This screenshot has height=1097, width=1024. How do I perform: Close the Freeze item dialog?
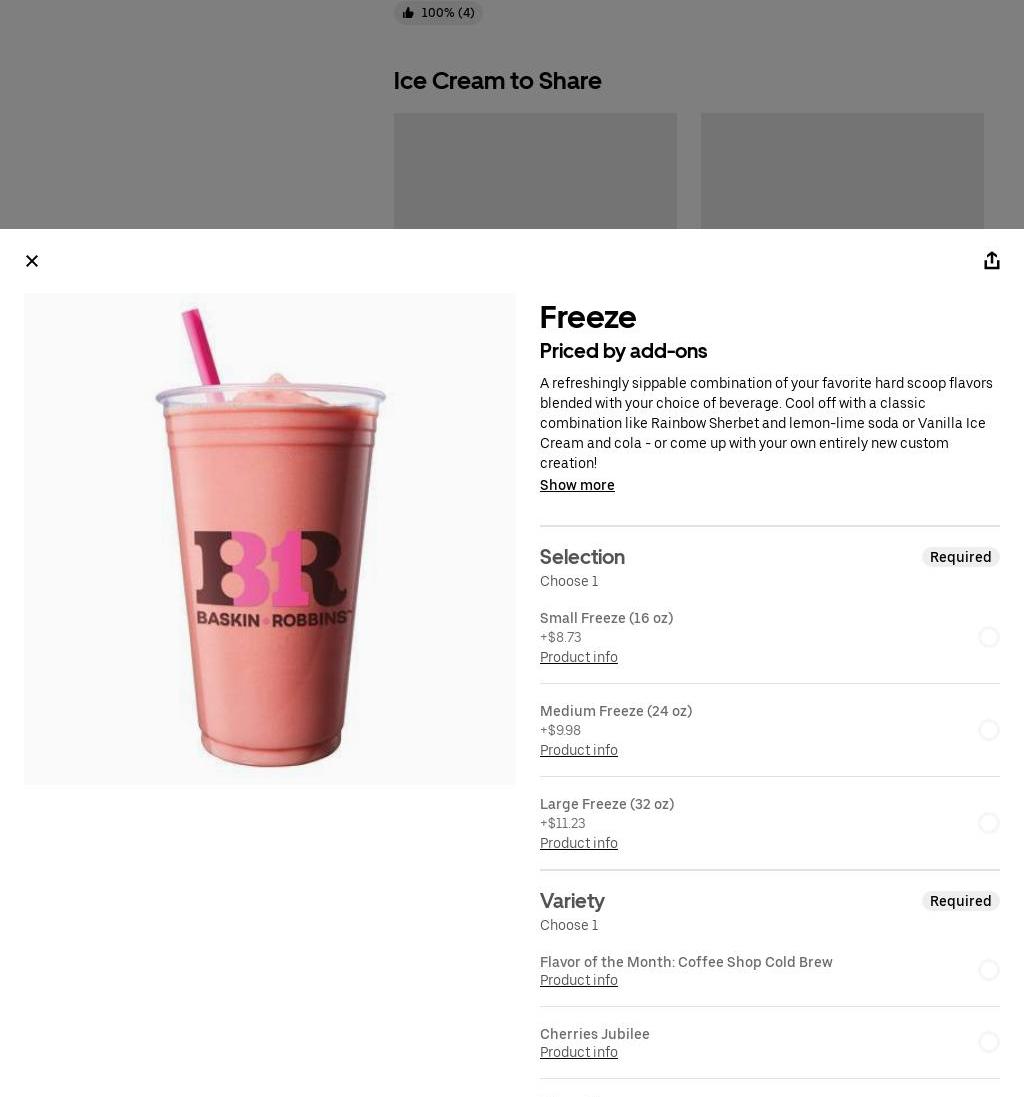(31, 261)
